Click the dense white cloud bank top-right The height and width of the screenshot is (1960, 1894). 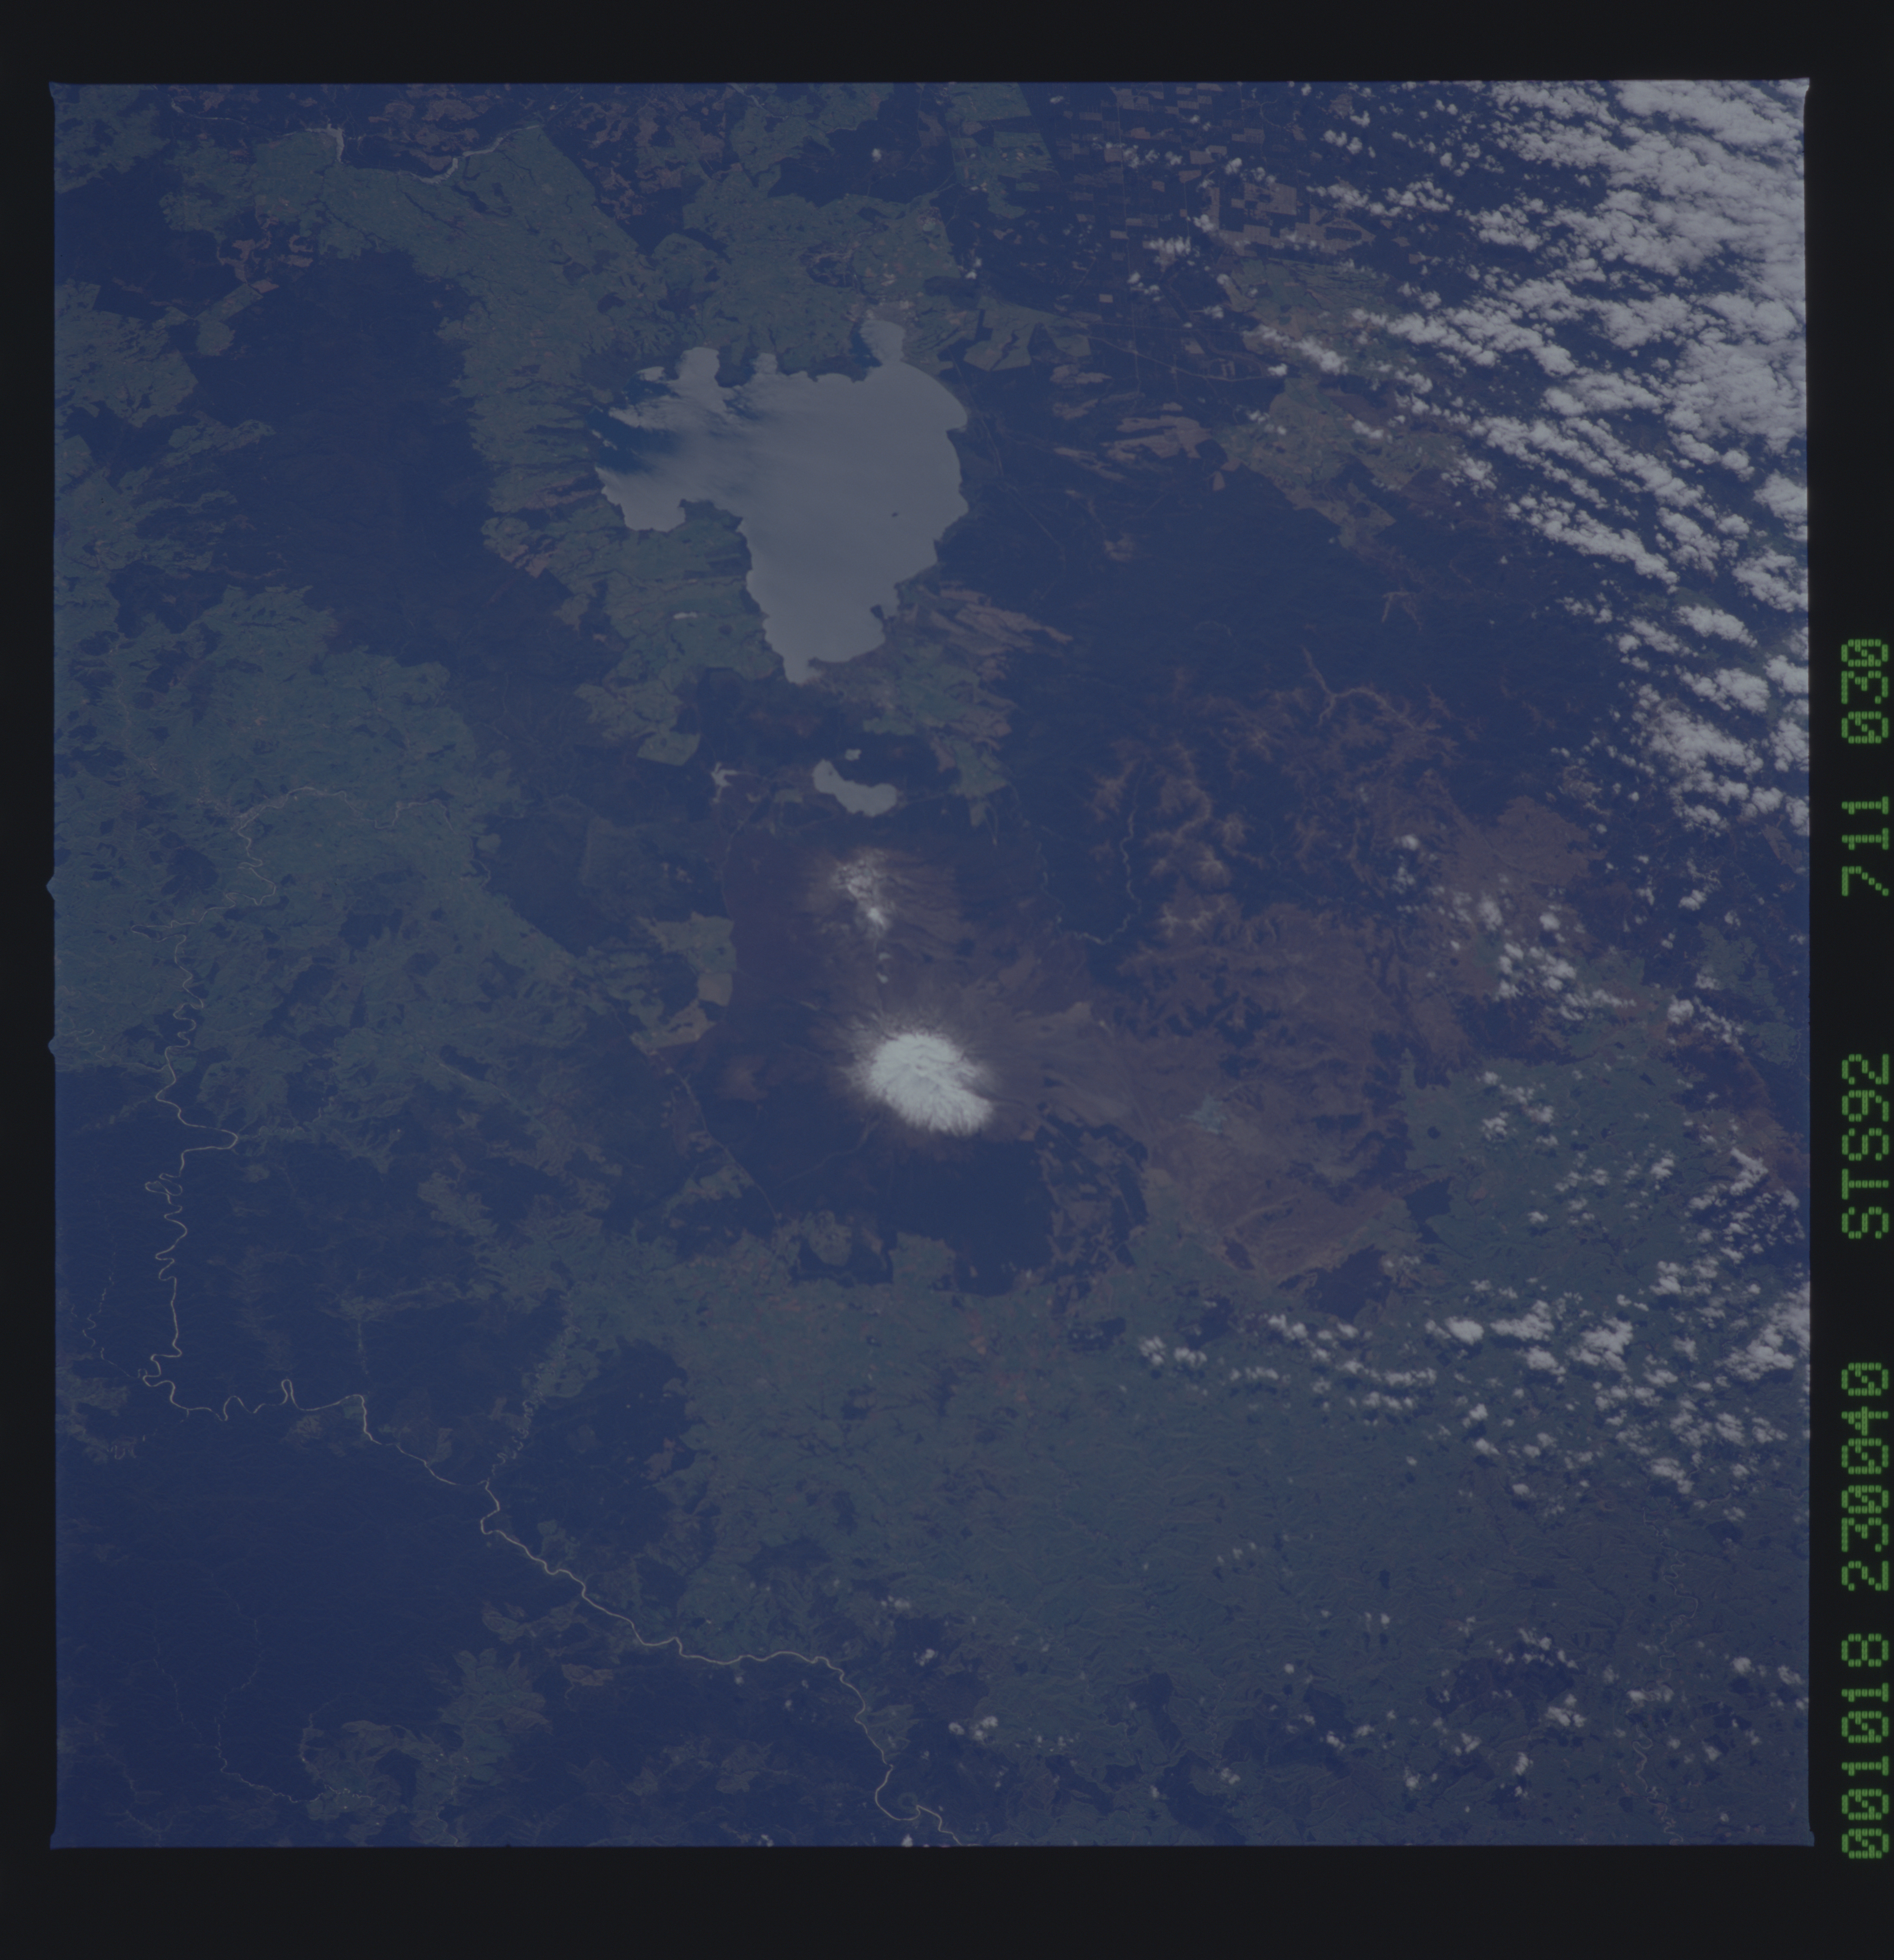pyautogui.click(x=1680, y=220)
